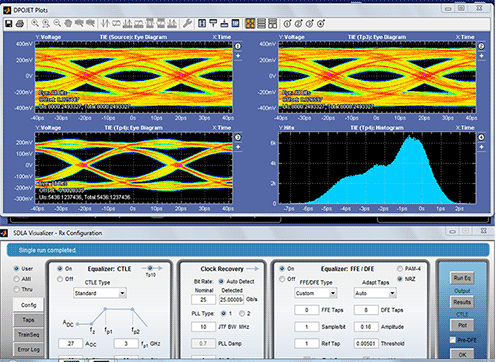
Task: Select the zoom out magnifier tool
Action: point(57,23)
